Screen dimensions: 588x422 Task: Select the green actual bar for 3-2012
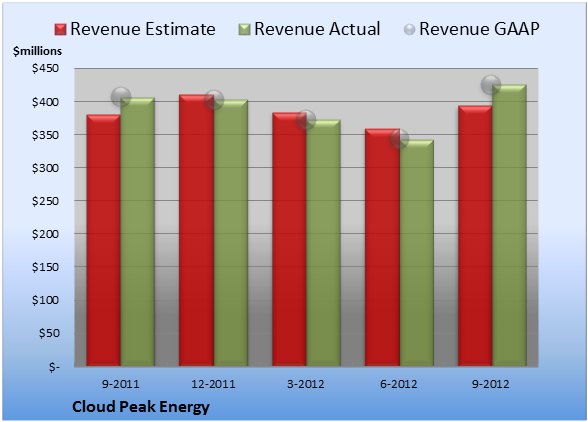(x=323, y=243)
